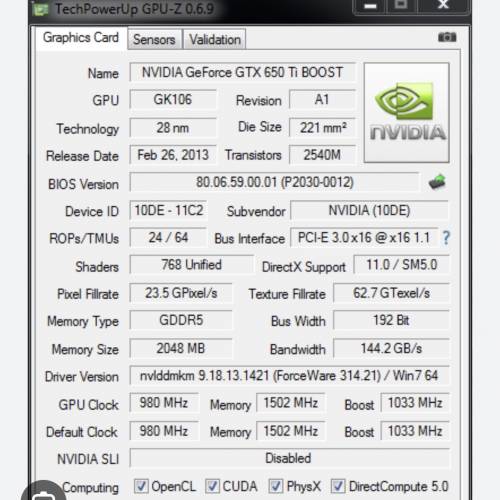
Task: Click the Default Clock field 980 MHz
Action: 164,431
